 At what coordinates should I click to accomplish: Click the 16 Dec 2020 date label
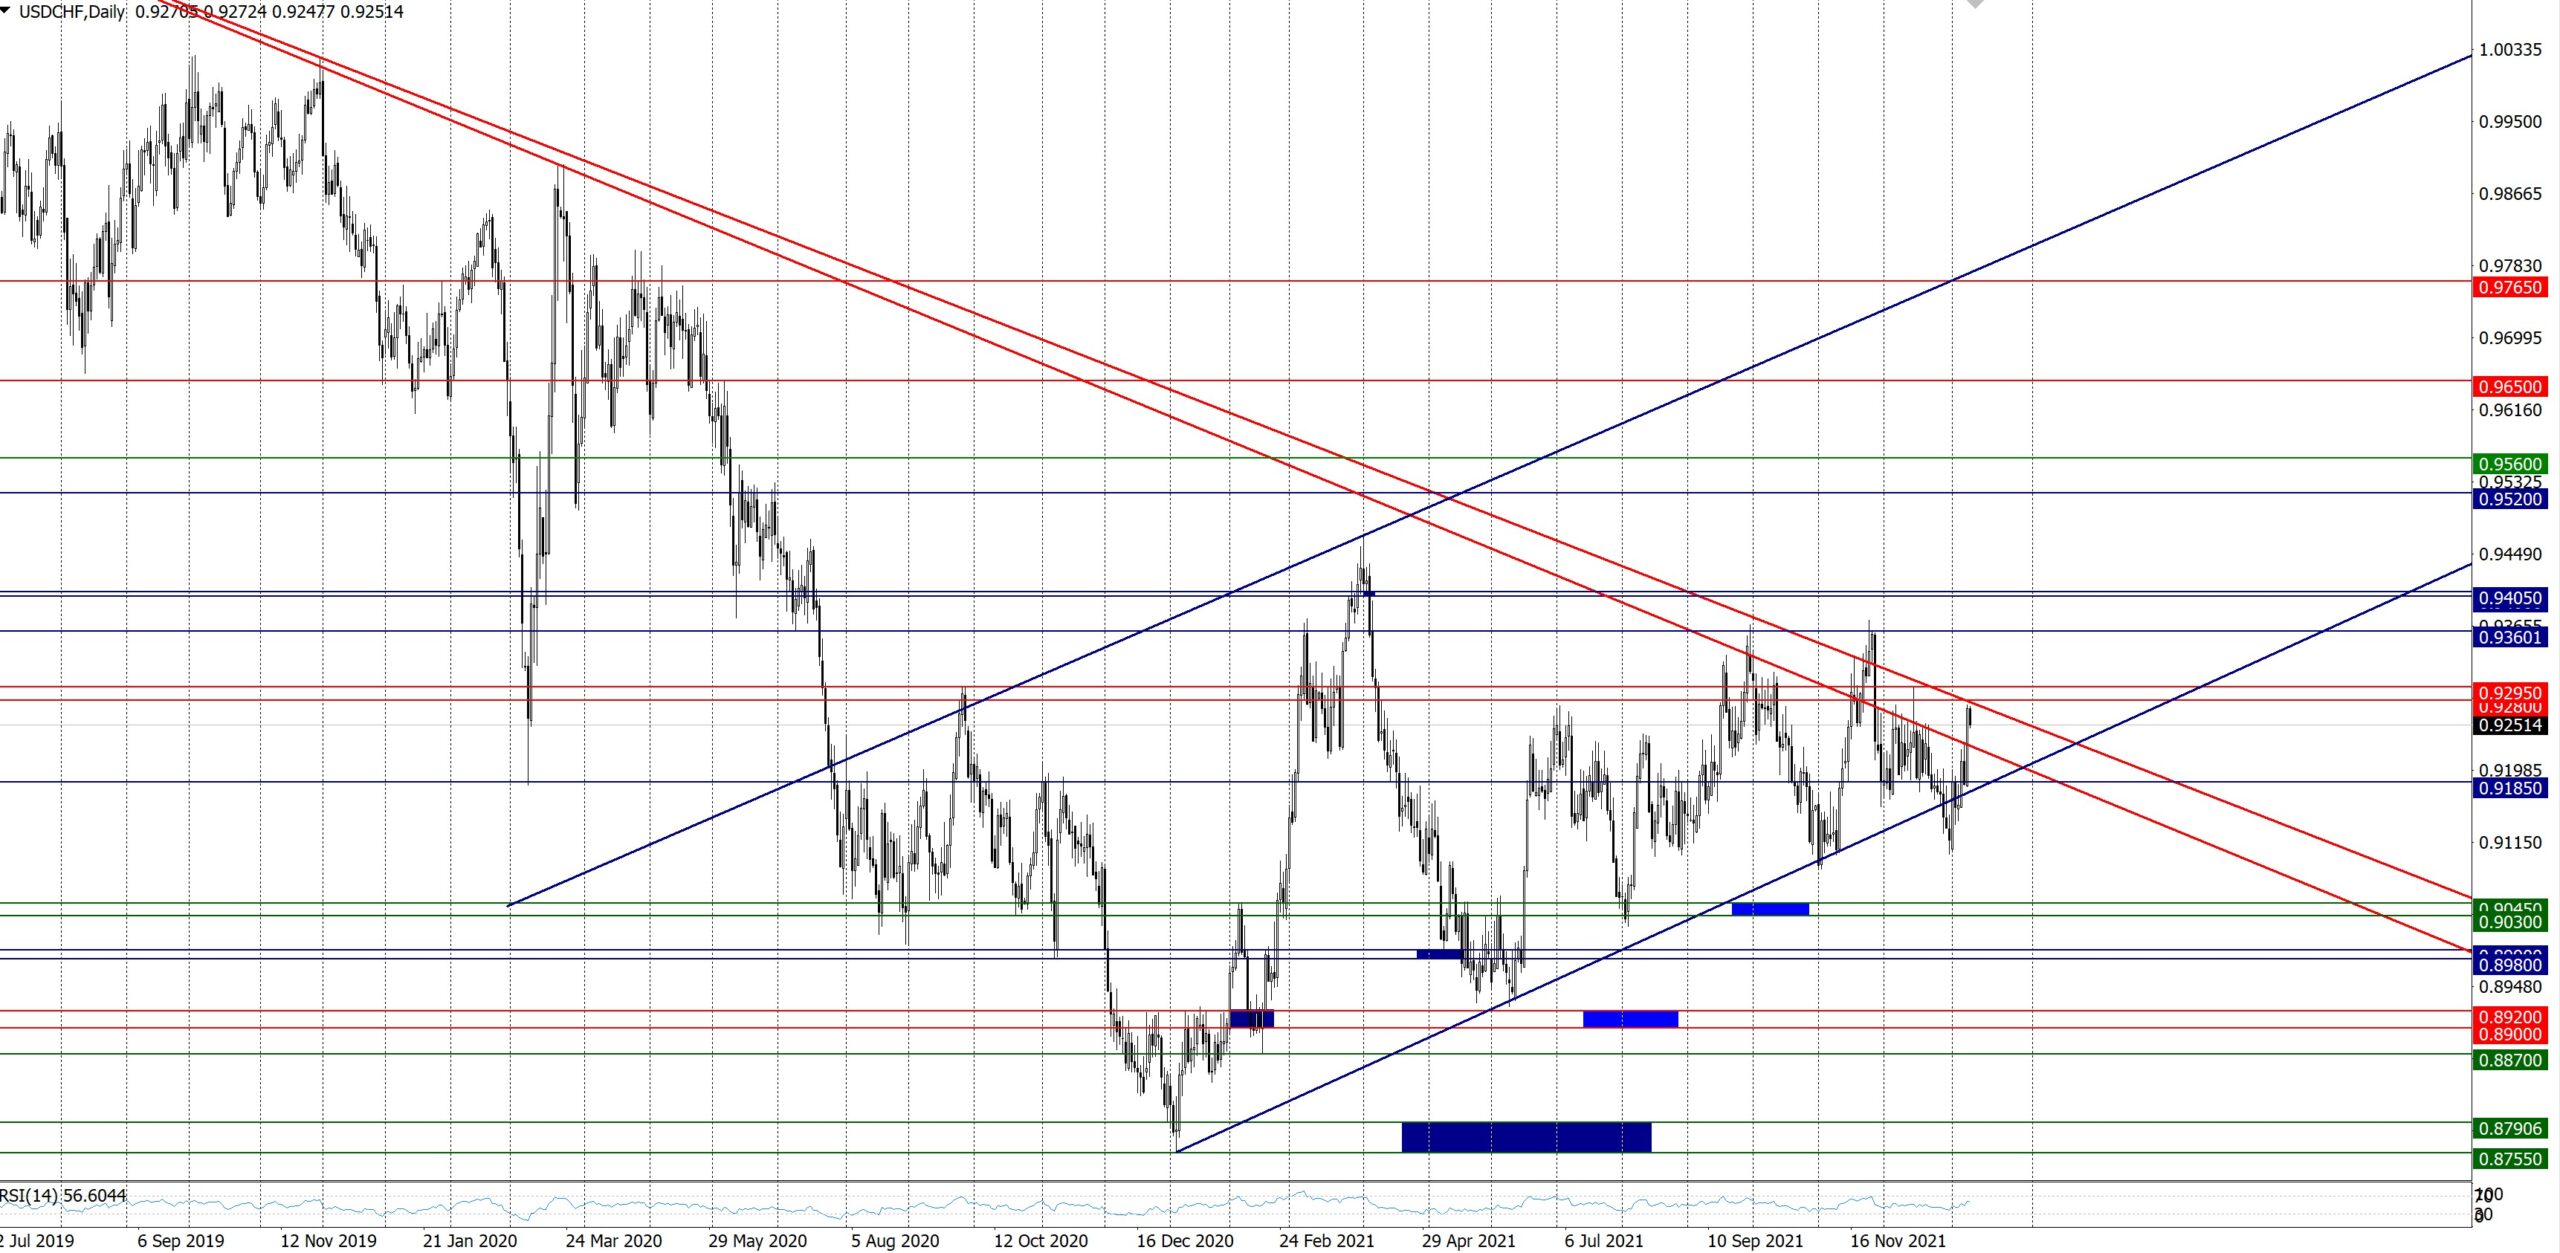(x=1185, y=1241)
